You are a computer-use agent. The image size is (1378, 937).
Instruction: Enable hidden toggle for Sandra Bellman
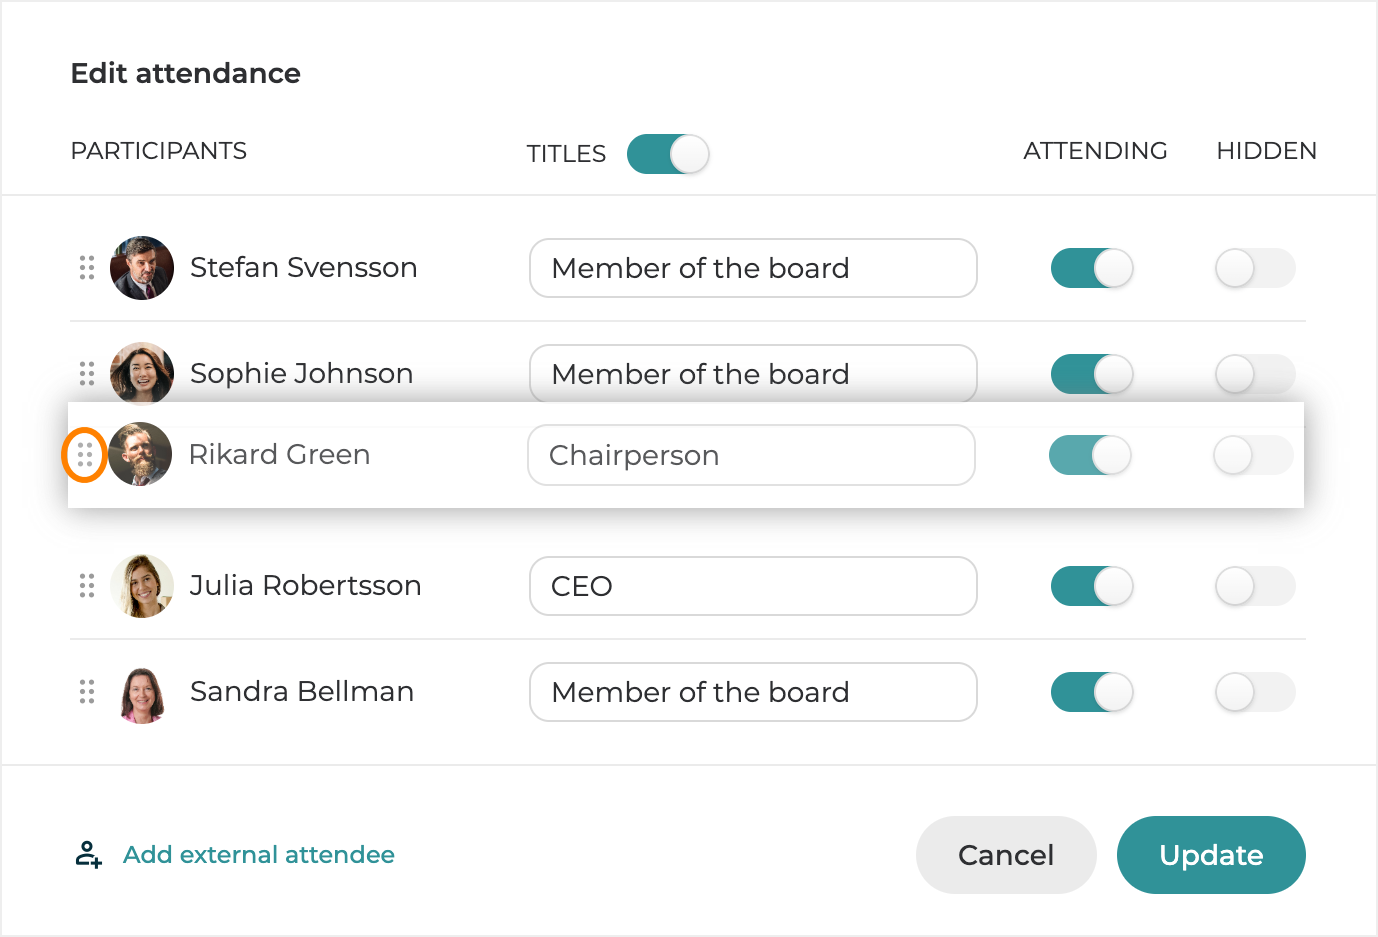tap(1255, 692)
